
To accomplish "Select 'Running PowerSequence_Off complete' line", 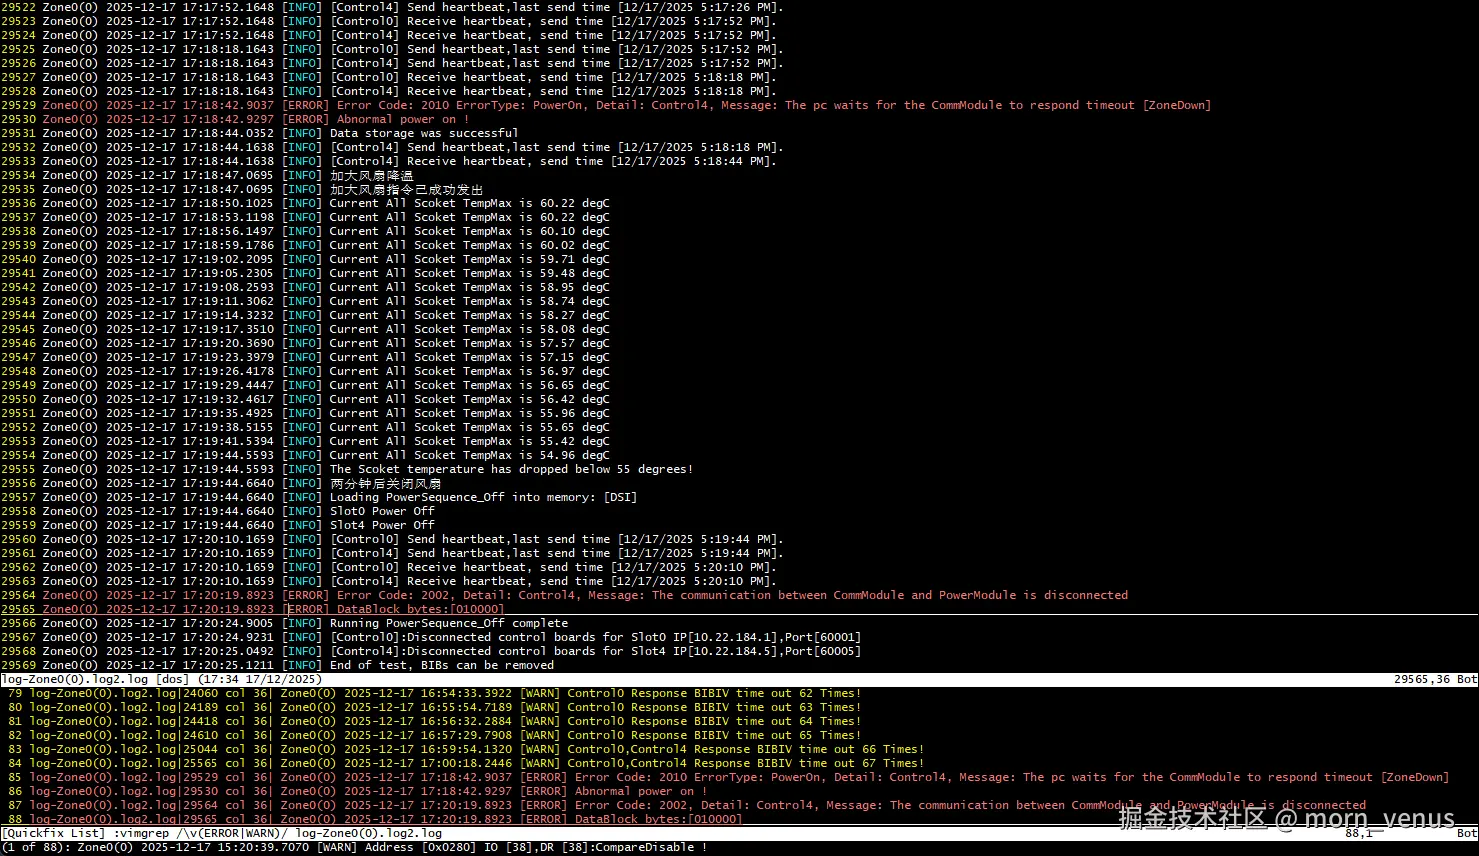I will click(284, 623).
